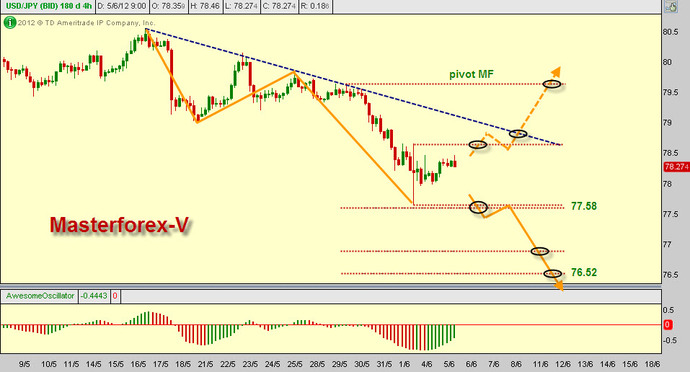Image resolution: width=690 pixels, height=372 pixels.
Task: Click the -0.4443 oscillator value box
Action: 94,296
